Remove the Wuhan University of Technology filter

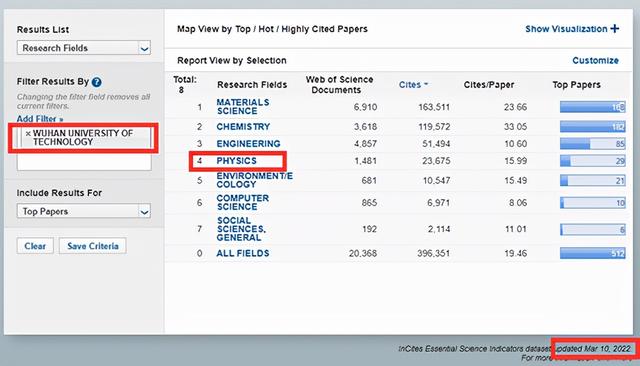28,133
